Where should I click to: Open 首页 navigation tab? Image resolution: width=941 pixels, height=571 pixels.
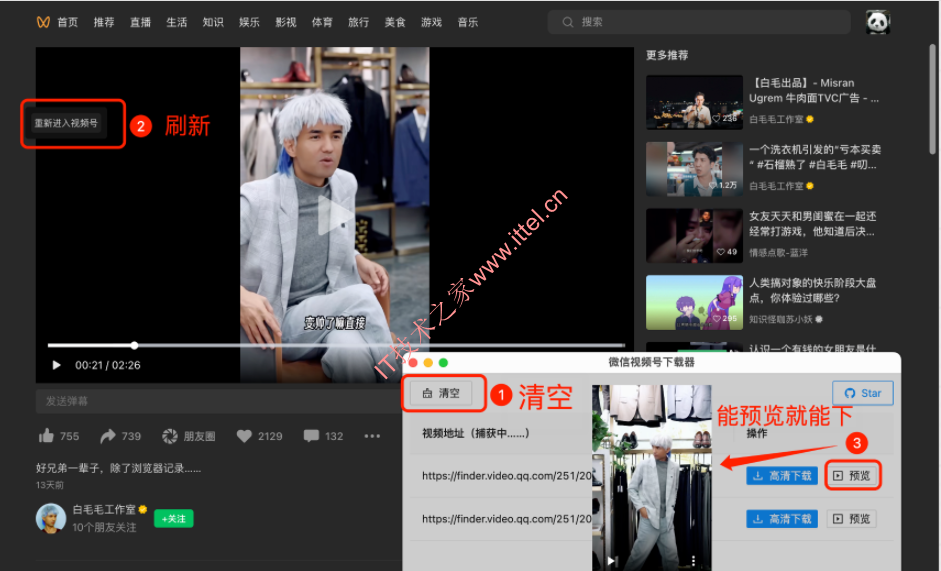click(67, 22)
